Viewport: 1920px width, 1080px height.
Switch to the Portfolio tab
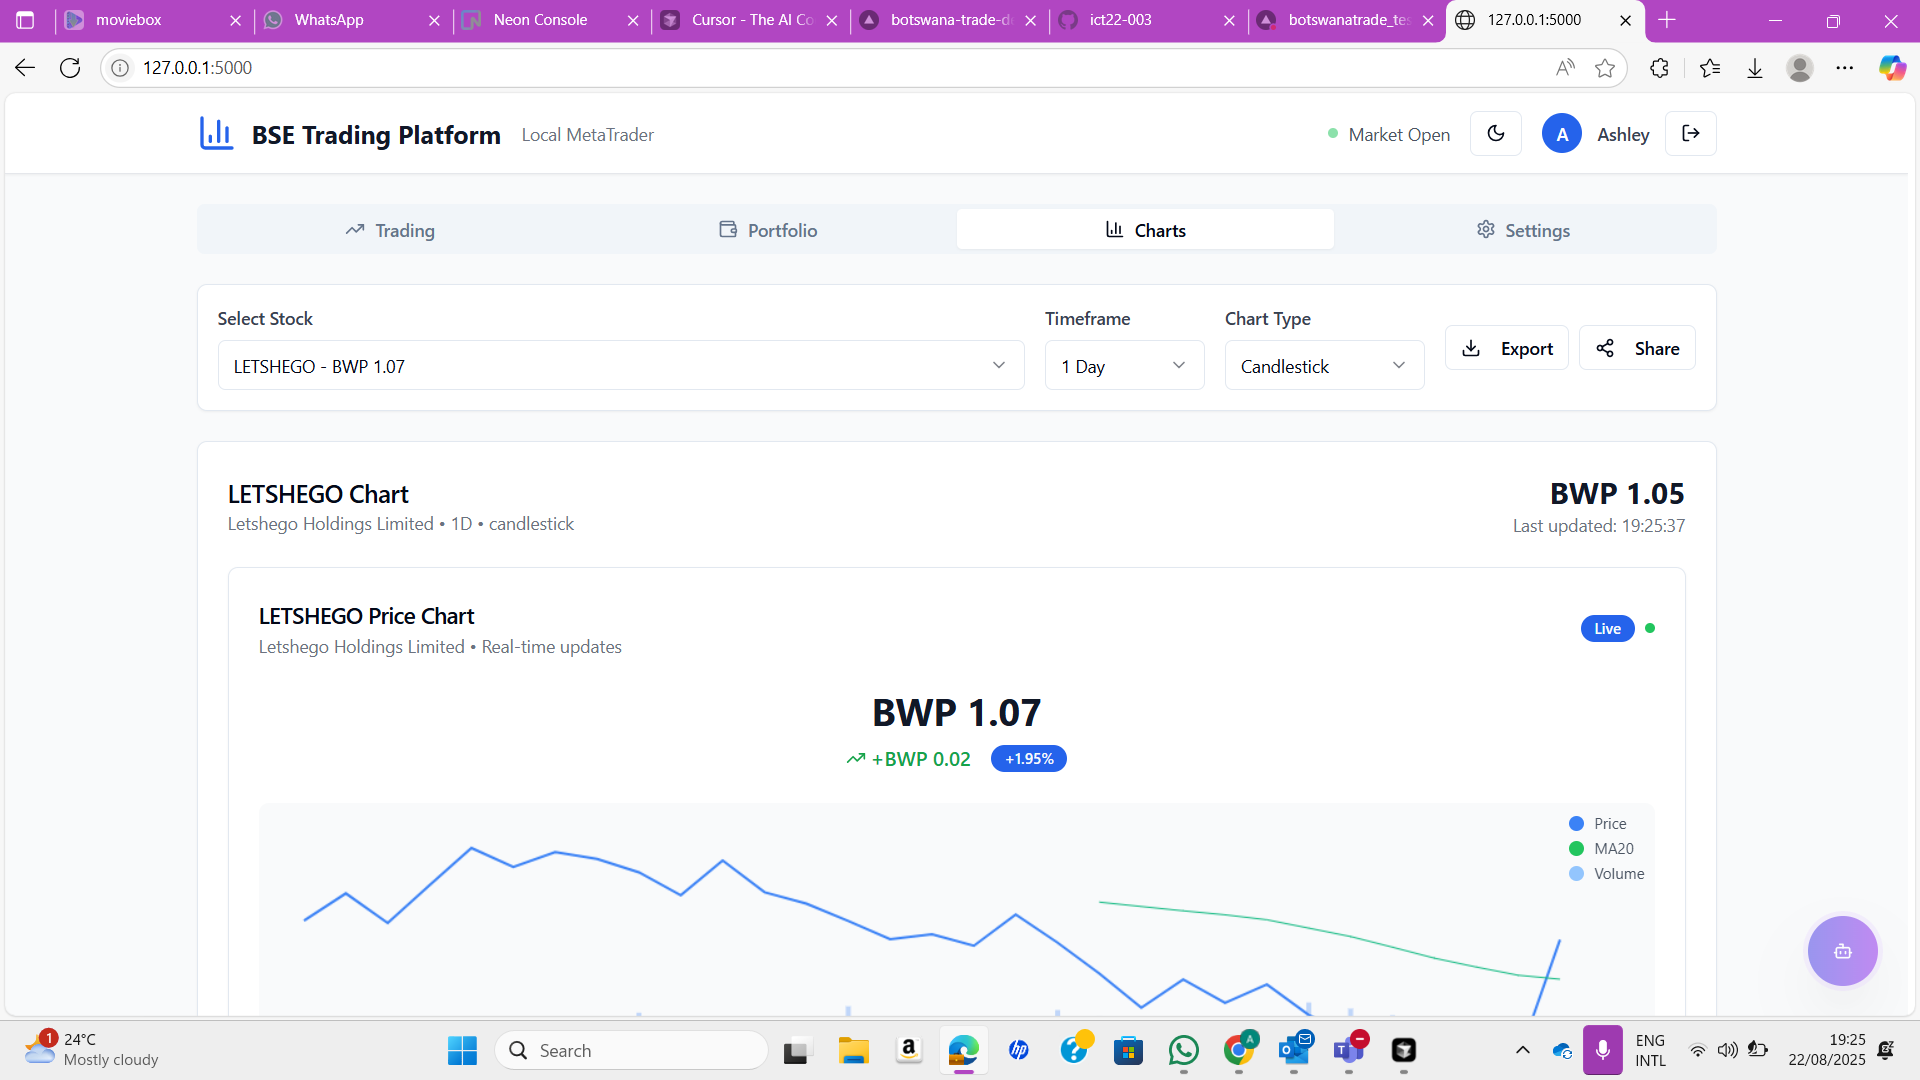[x=768, y=230]
